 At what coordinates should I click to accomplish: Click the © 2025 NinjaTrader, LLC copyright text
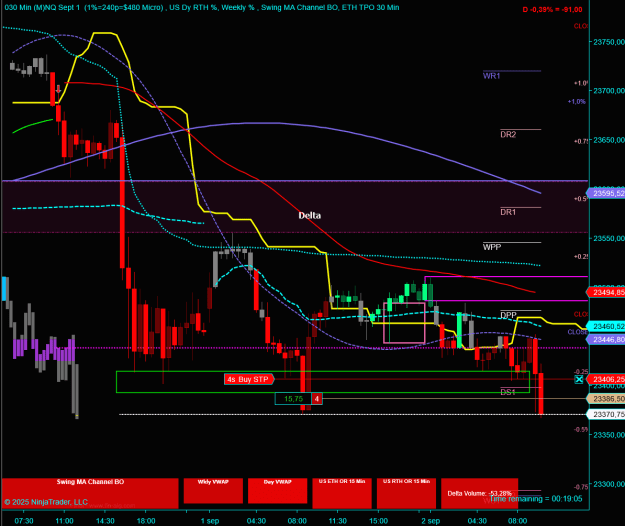pos(46,502)
